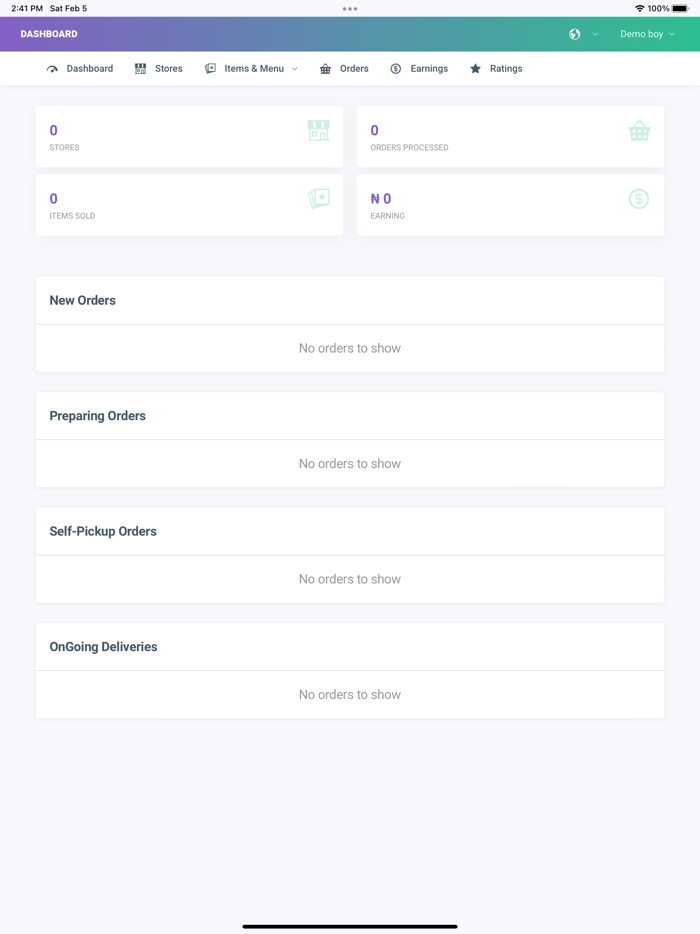Click the Earnings dollar icon
The image size is (700, 934).
click(395, 68)
